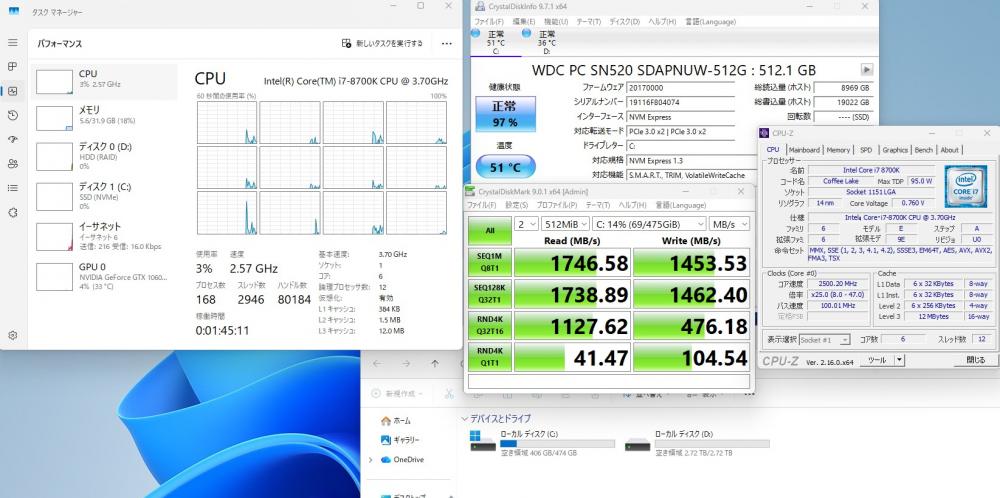Open Services icon in Task Manager sidebar

(13, 212)
